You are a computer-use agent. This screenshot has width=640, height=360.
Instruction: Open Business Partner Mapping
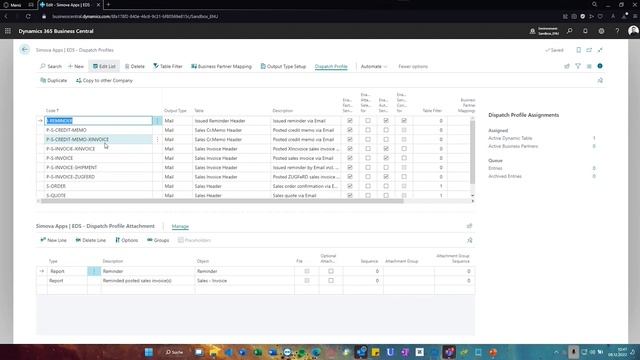pos(221,66)
